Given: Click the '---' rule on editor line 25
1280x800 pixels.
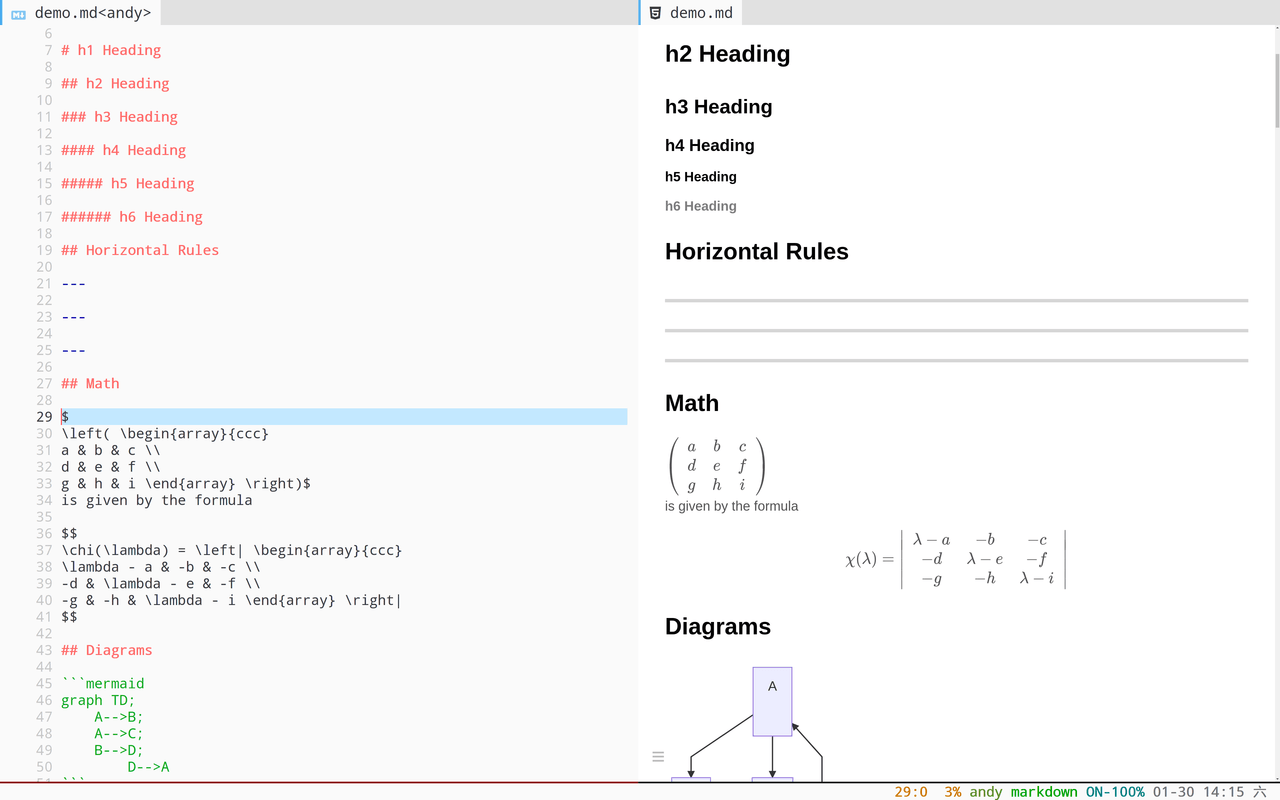Looking at the screenshot, I should (73, 350).
